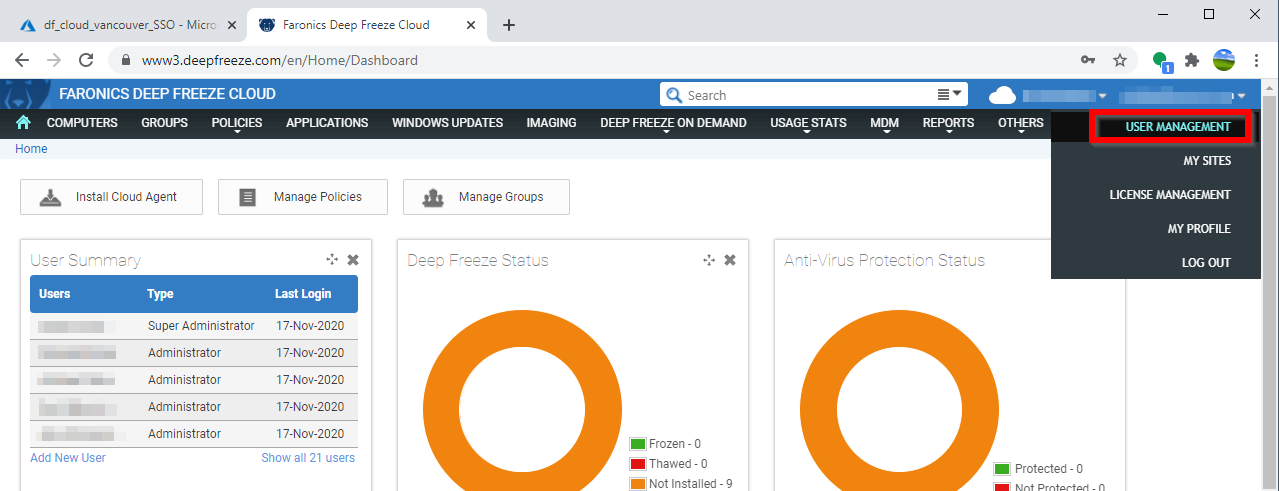Click the browser address bar URL
The height and width of the screenshot is (491, 1279).
(x=280, y=60)
